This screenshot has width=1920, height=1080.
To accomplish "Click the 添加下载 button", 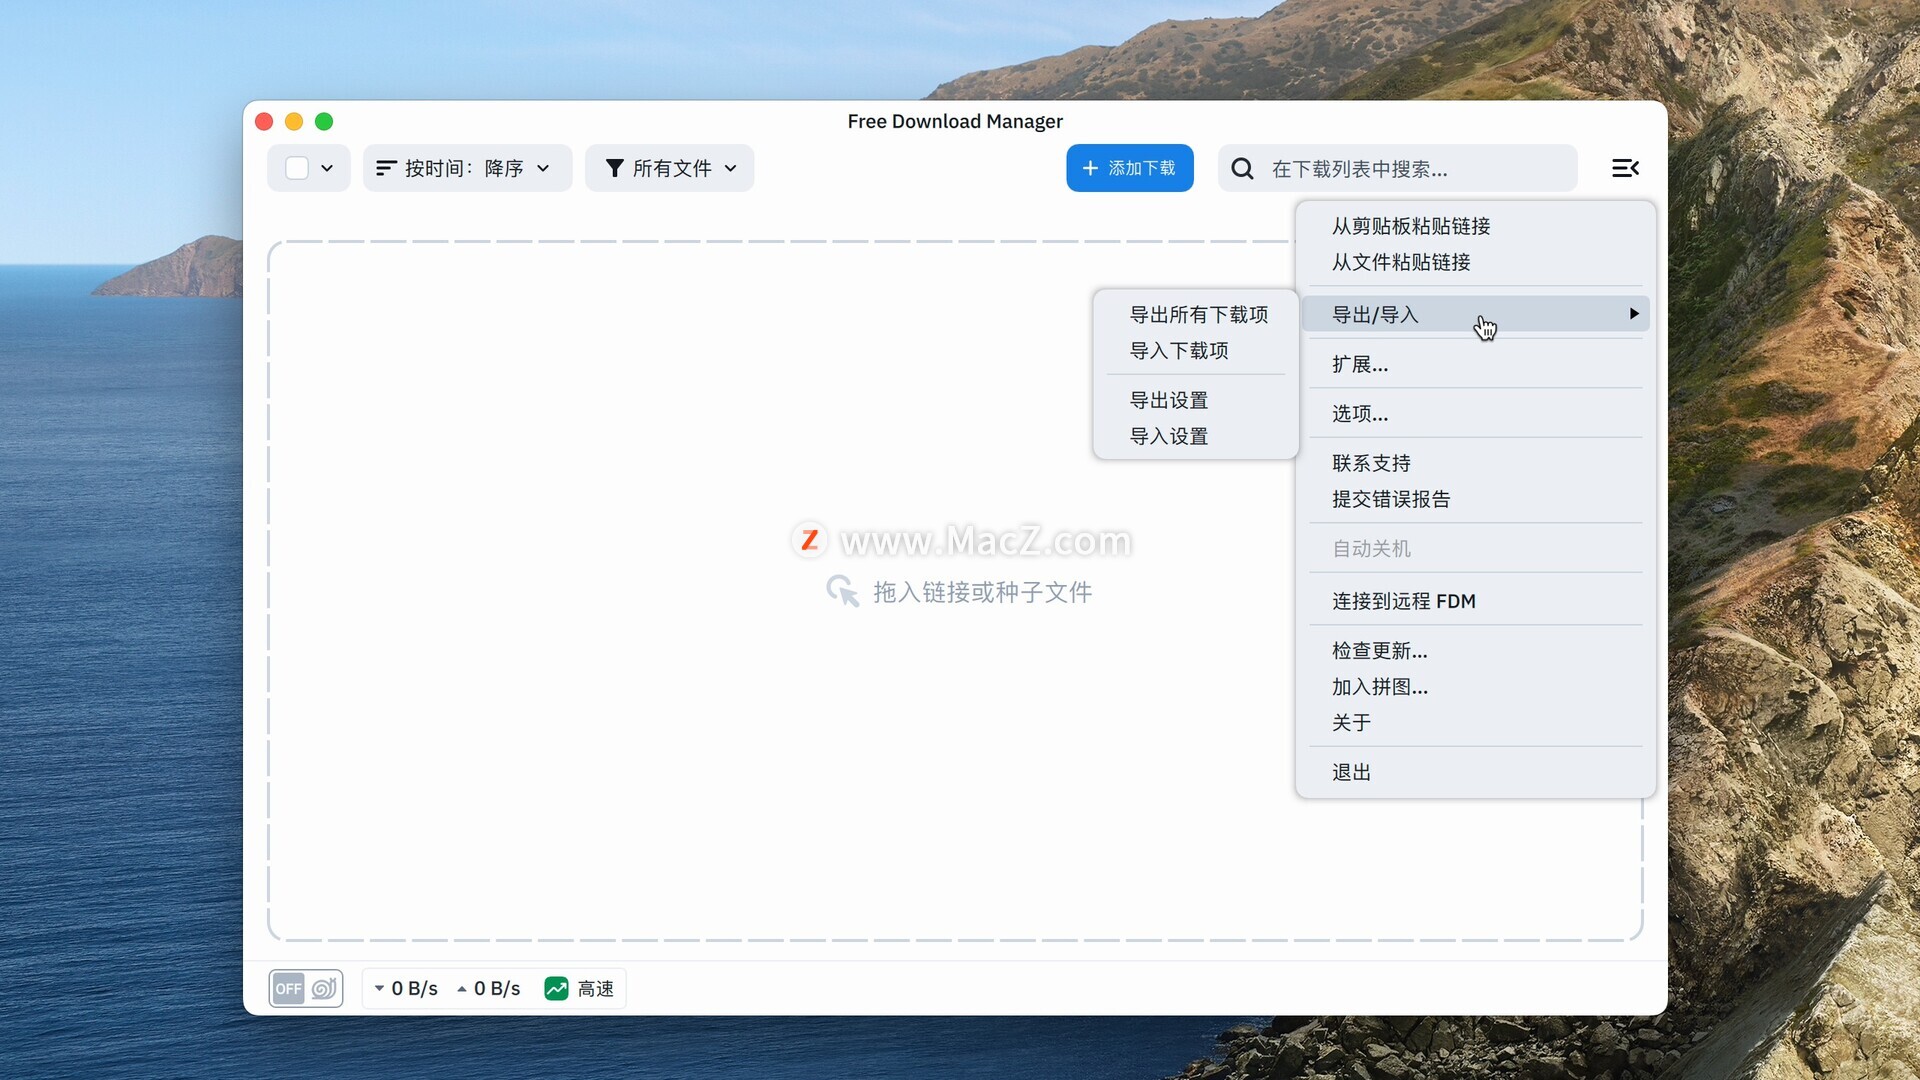I will click(1129, 168).
